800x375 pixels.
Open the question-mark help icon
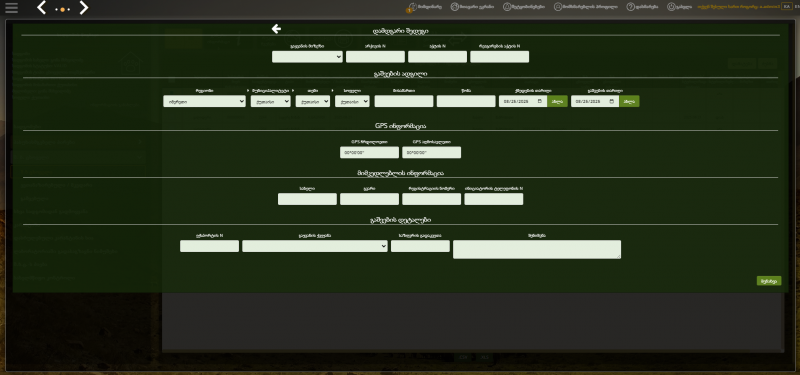coord(631,7)
